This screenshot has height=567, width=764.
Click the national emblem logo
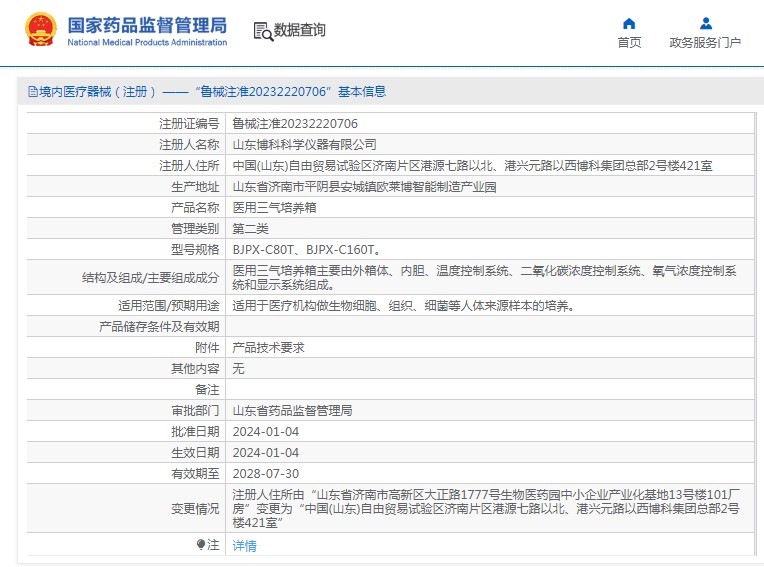pyautogui.click(x=41, y=30)
